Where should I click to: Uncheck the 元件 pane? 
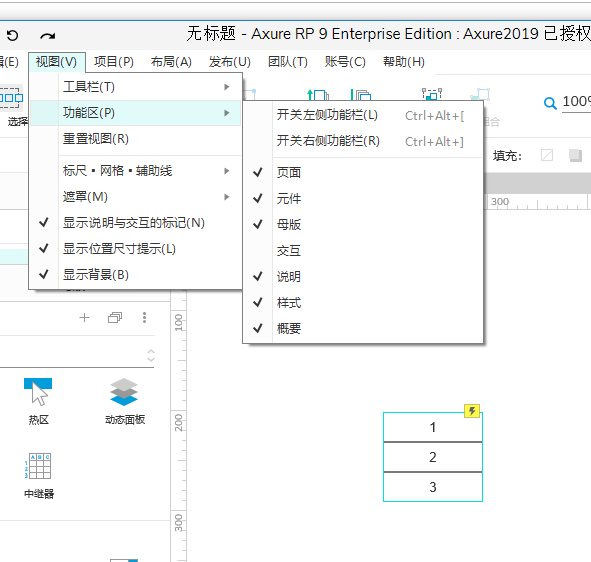point(363,198)
